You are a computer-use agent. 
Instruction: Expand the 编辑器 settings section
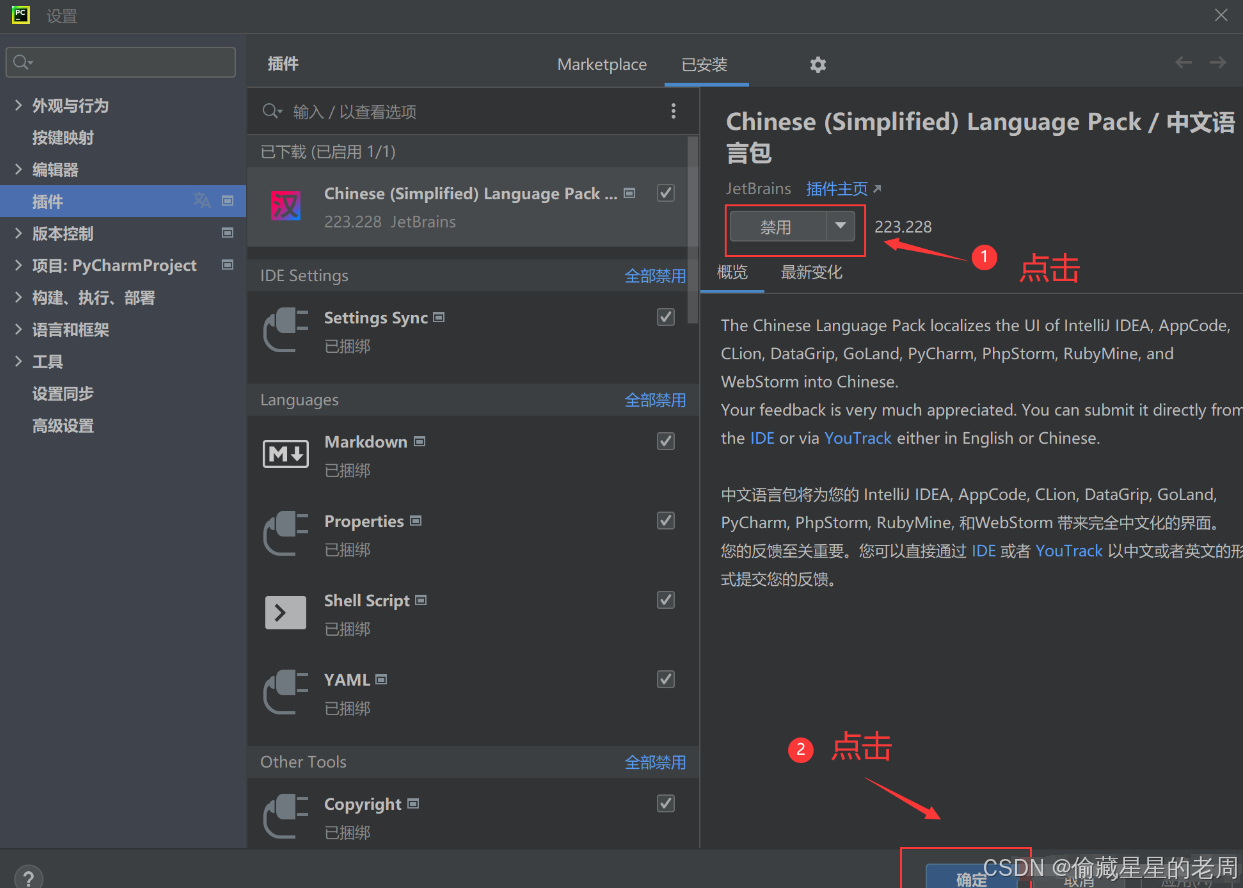[18, 169]
